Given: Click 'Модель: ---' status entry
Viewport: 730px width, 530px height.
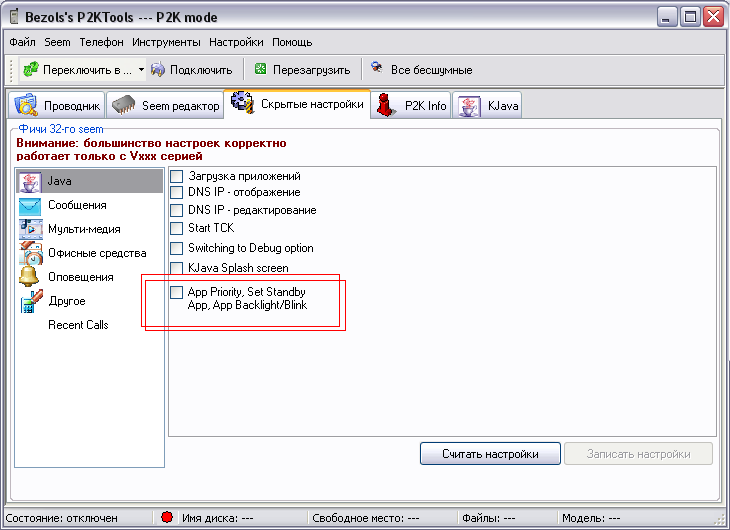Looking at the screenshot, I should pos(591,518).
